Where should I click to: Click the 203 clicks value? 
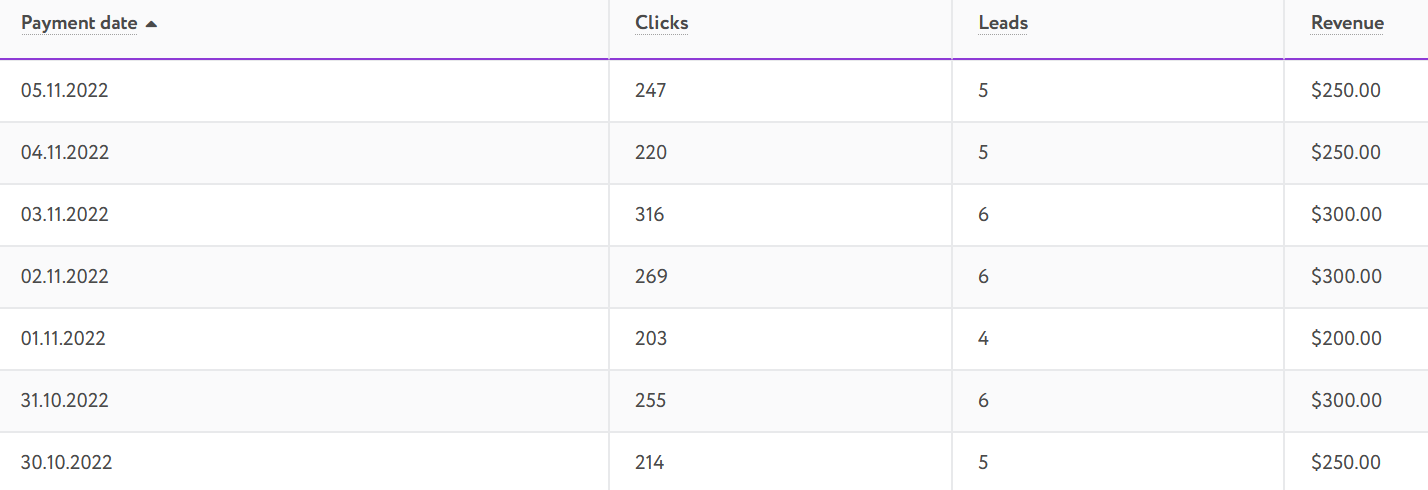650,339
